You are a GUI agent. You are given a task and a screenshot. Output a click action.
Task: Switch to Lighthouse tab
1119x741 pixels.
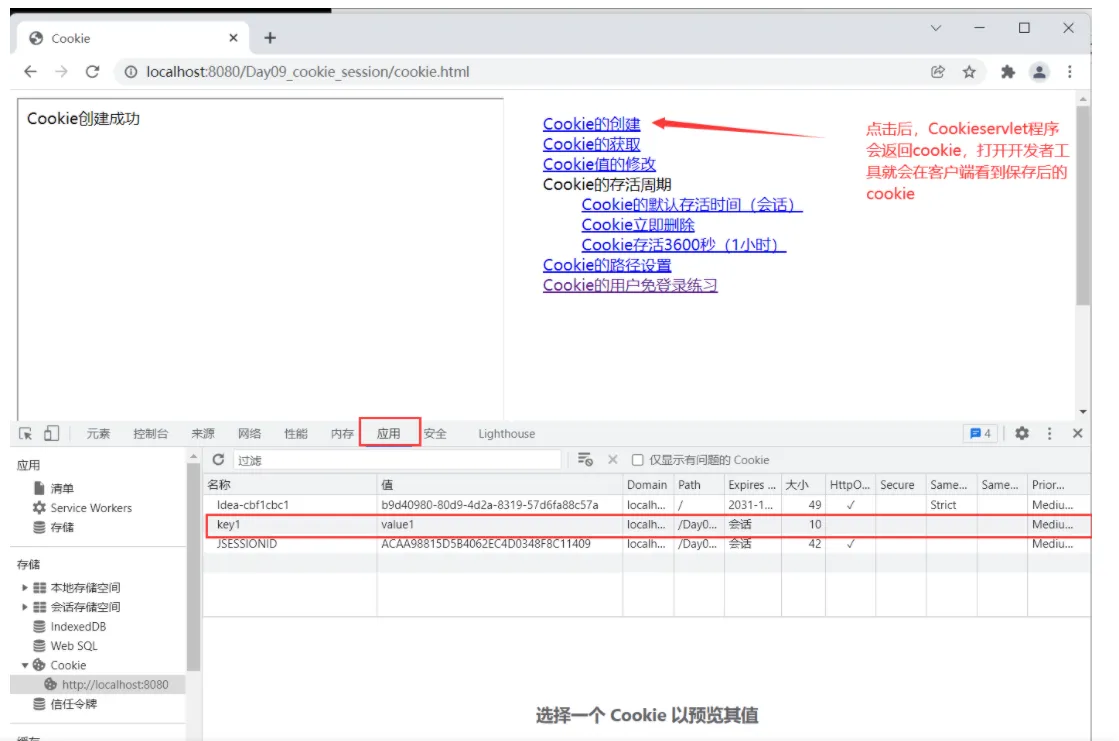[507, 433]
